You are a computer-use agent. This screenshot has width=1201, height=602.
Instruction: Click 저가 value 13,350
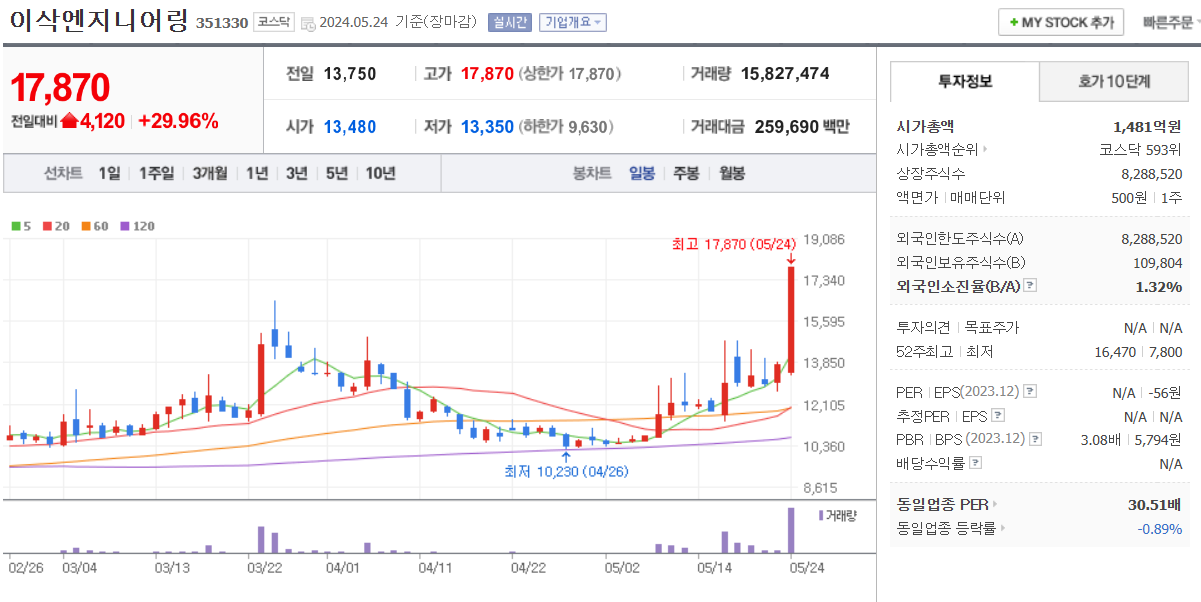(487, 126)
